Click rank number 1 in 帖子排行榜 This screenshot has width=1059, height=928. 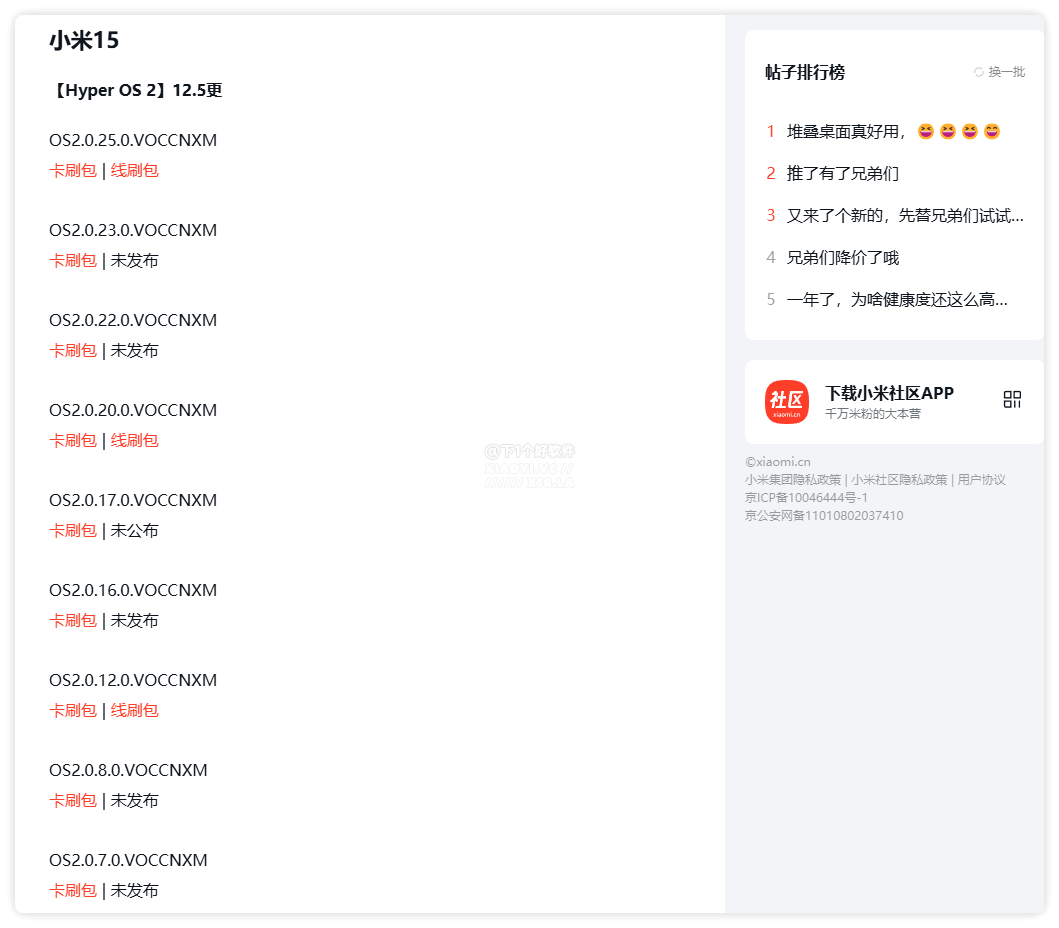pyautogui.click(x=771, y=132)
